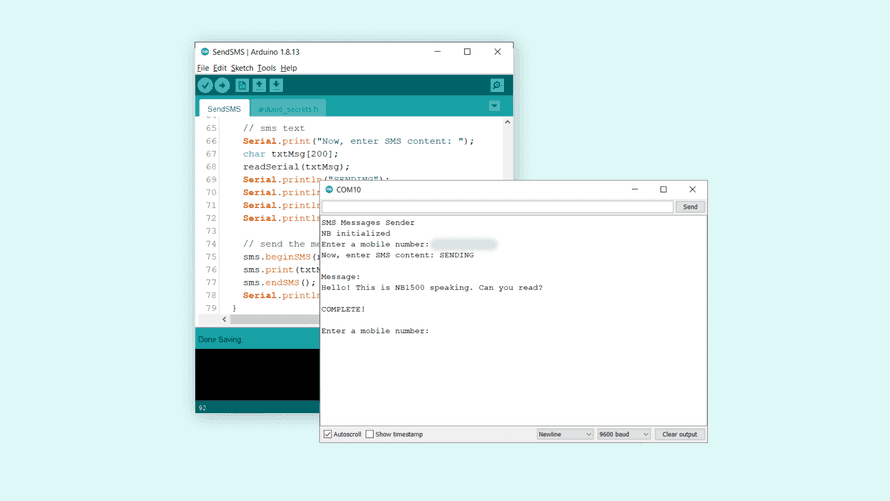This screenshot has width=890, height=501.
Task: Maximize the SendSMS Arduino window
Action: pos(467,52)
